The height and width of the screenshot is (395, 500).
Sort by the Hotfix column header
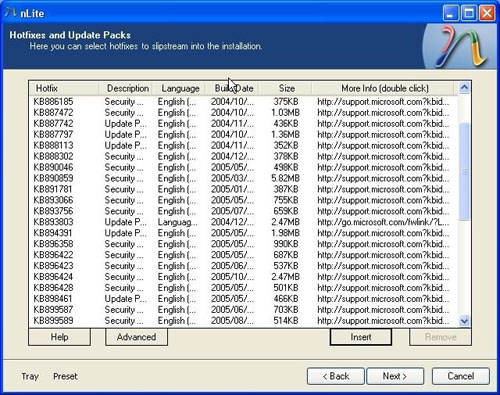tap(64, 88)
